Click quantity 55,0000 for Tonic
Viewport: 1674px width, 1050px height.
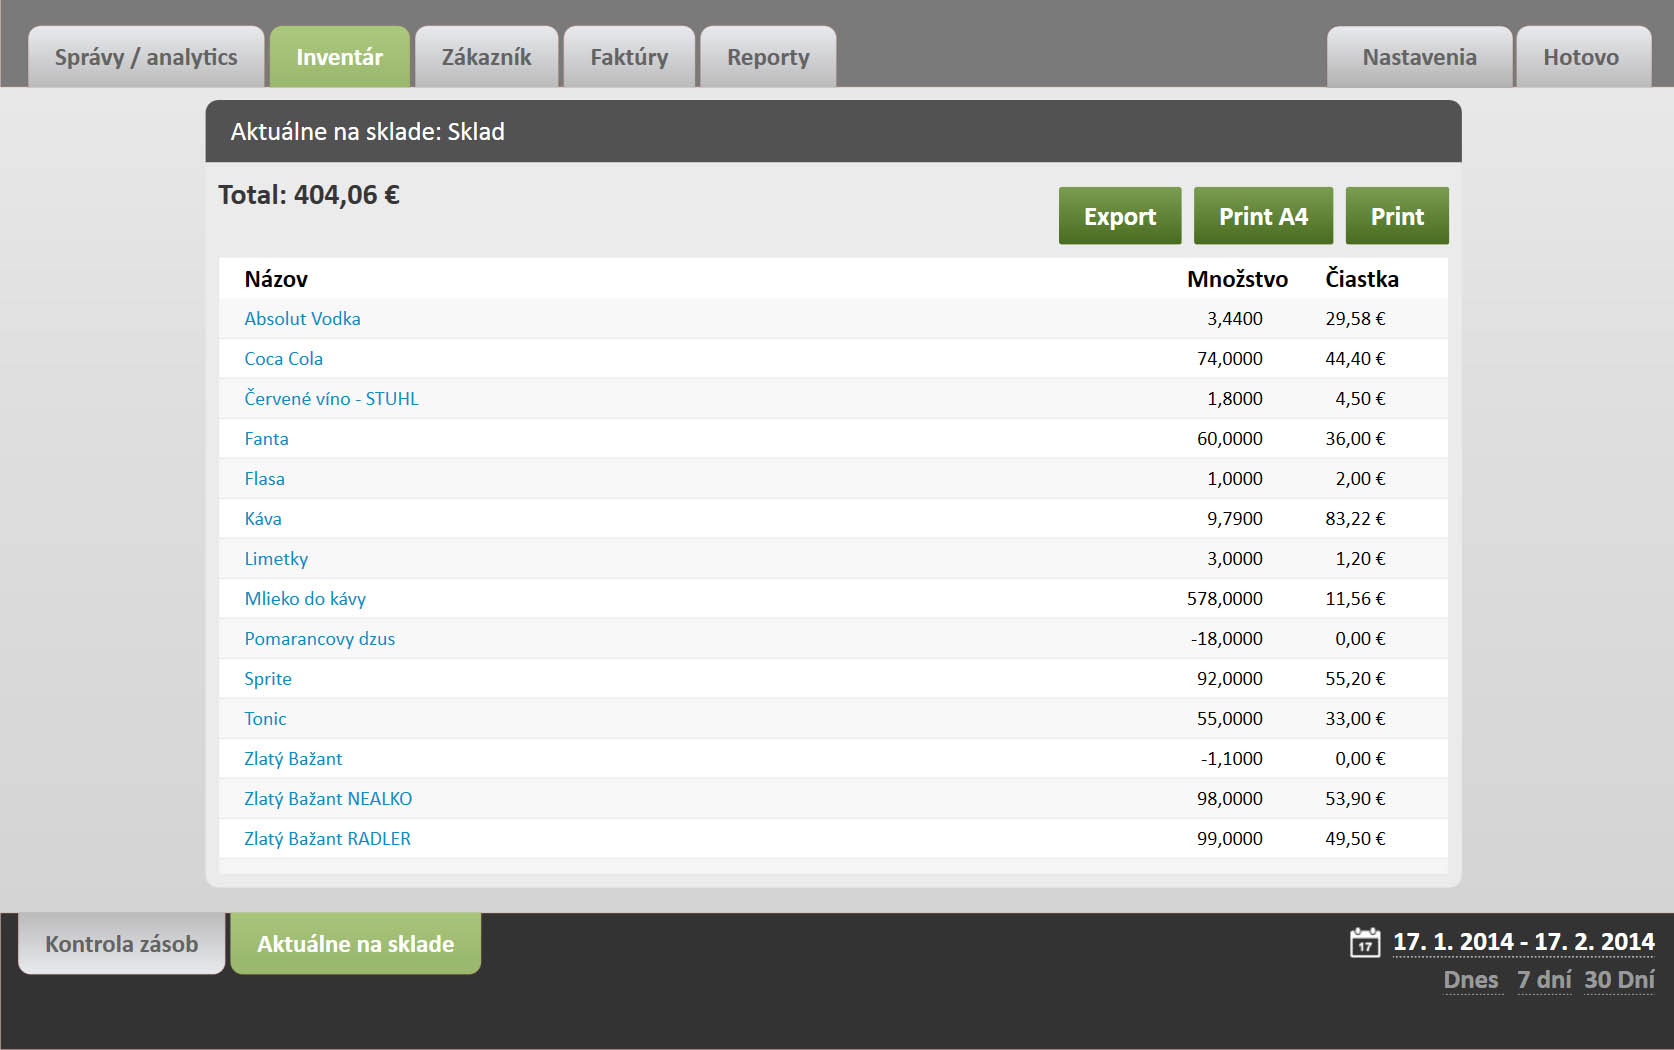click(1230, 719)
